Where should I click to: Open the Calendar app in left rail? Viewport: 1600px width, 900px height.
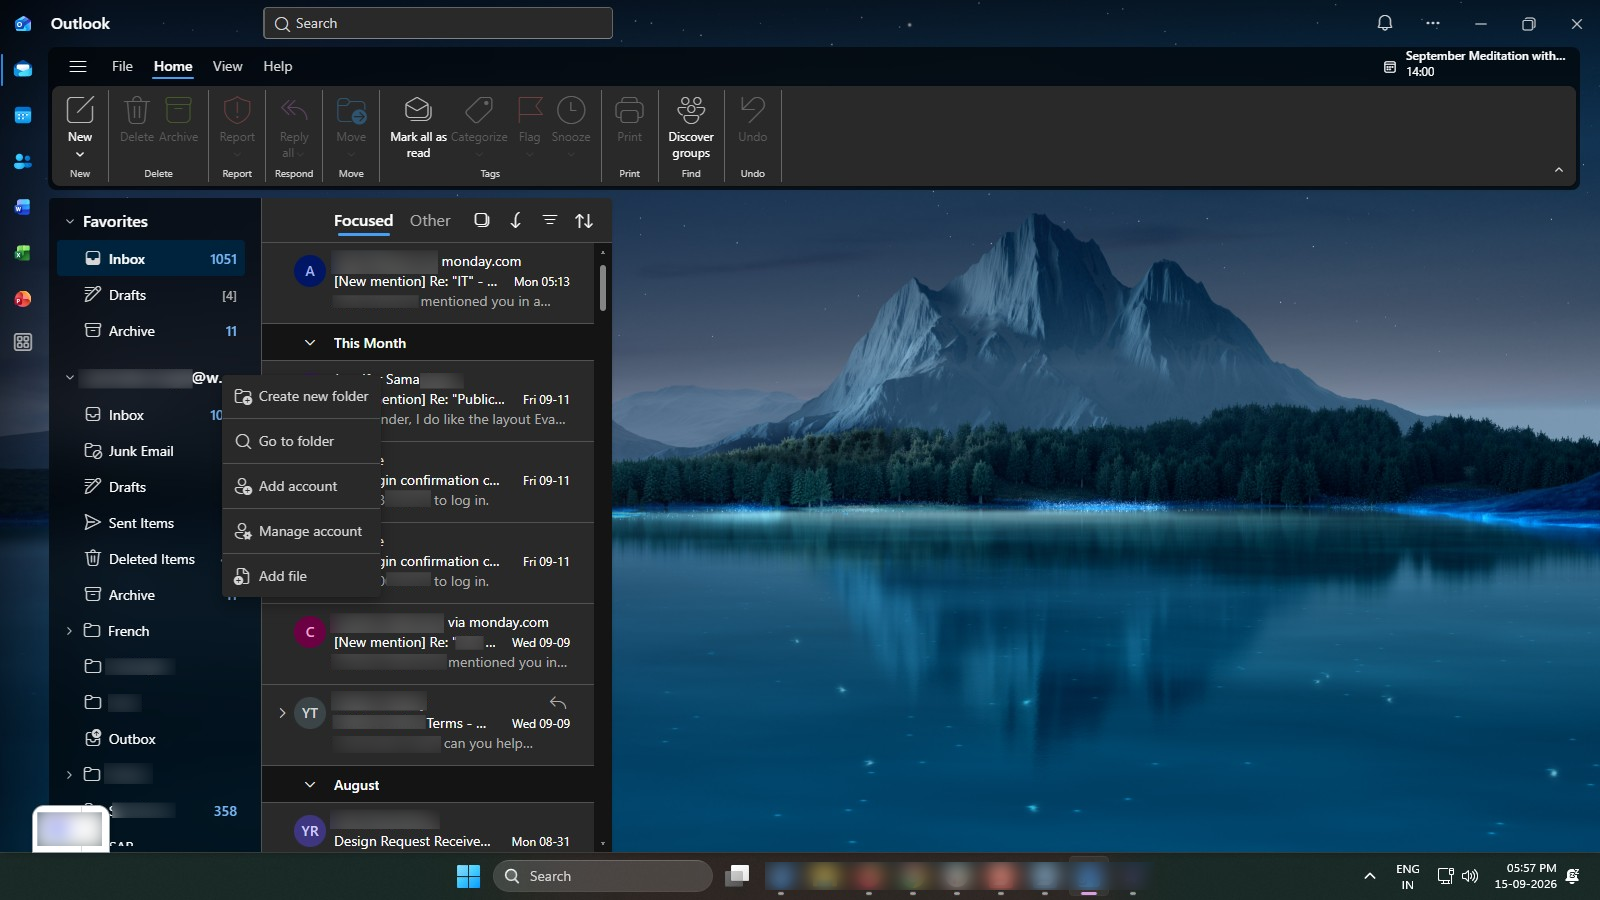click(x=23, y=116)
